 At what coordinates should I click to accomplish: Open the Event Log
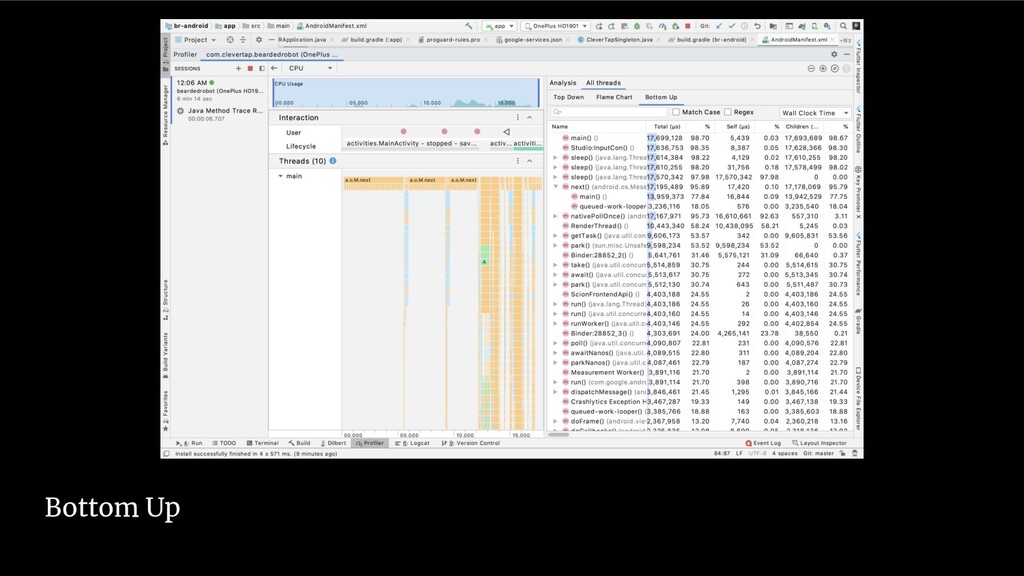point(763,443)
